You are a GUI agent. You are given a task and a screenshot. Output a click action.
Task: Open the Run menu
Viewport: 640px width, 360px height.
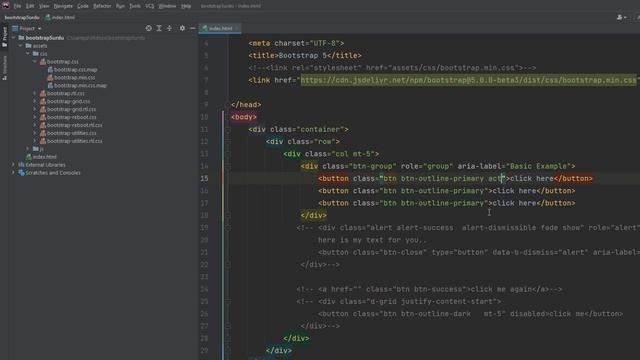(120, 6)
